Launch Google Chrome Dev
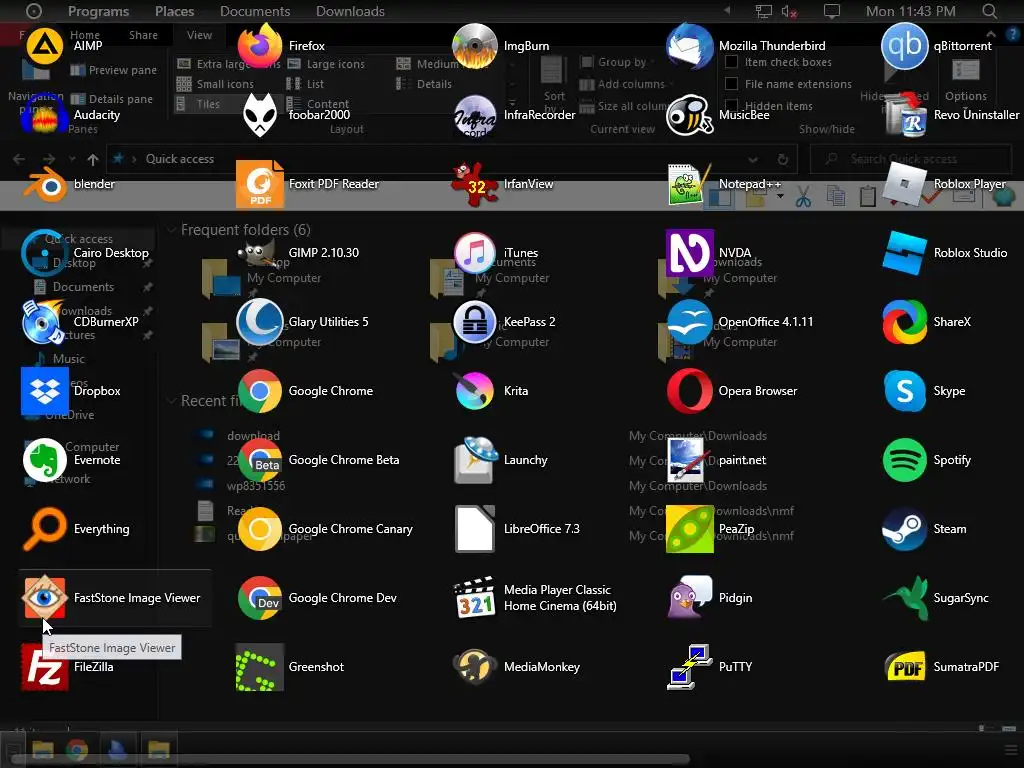 pos(317,598)
